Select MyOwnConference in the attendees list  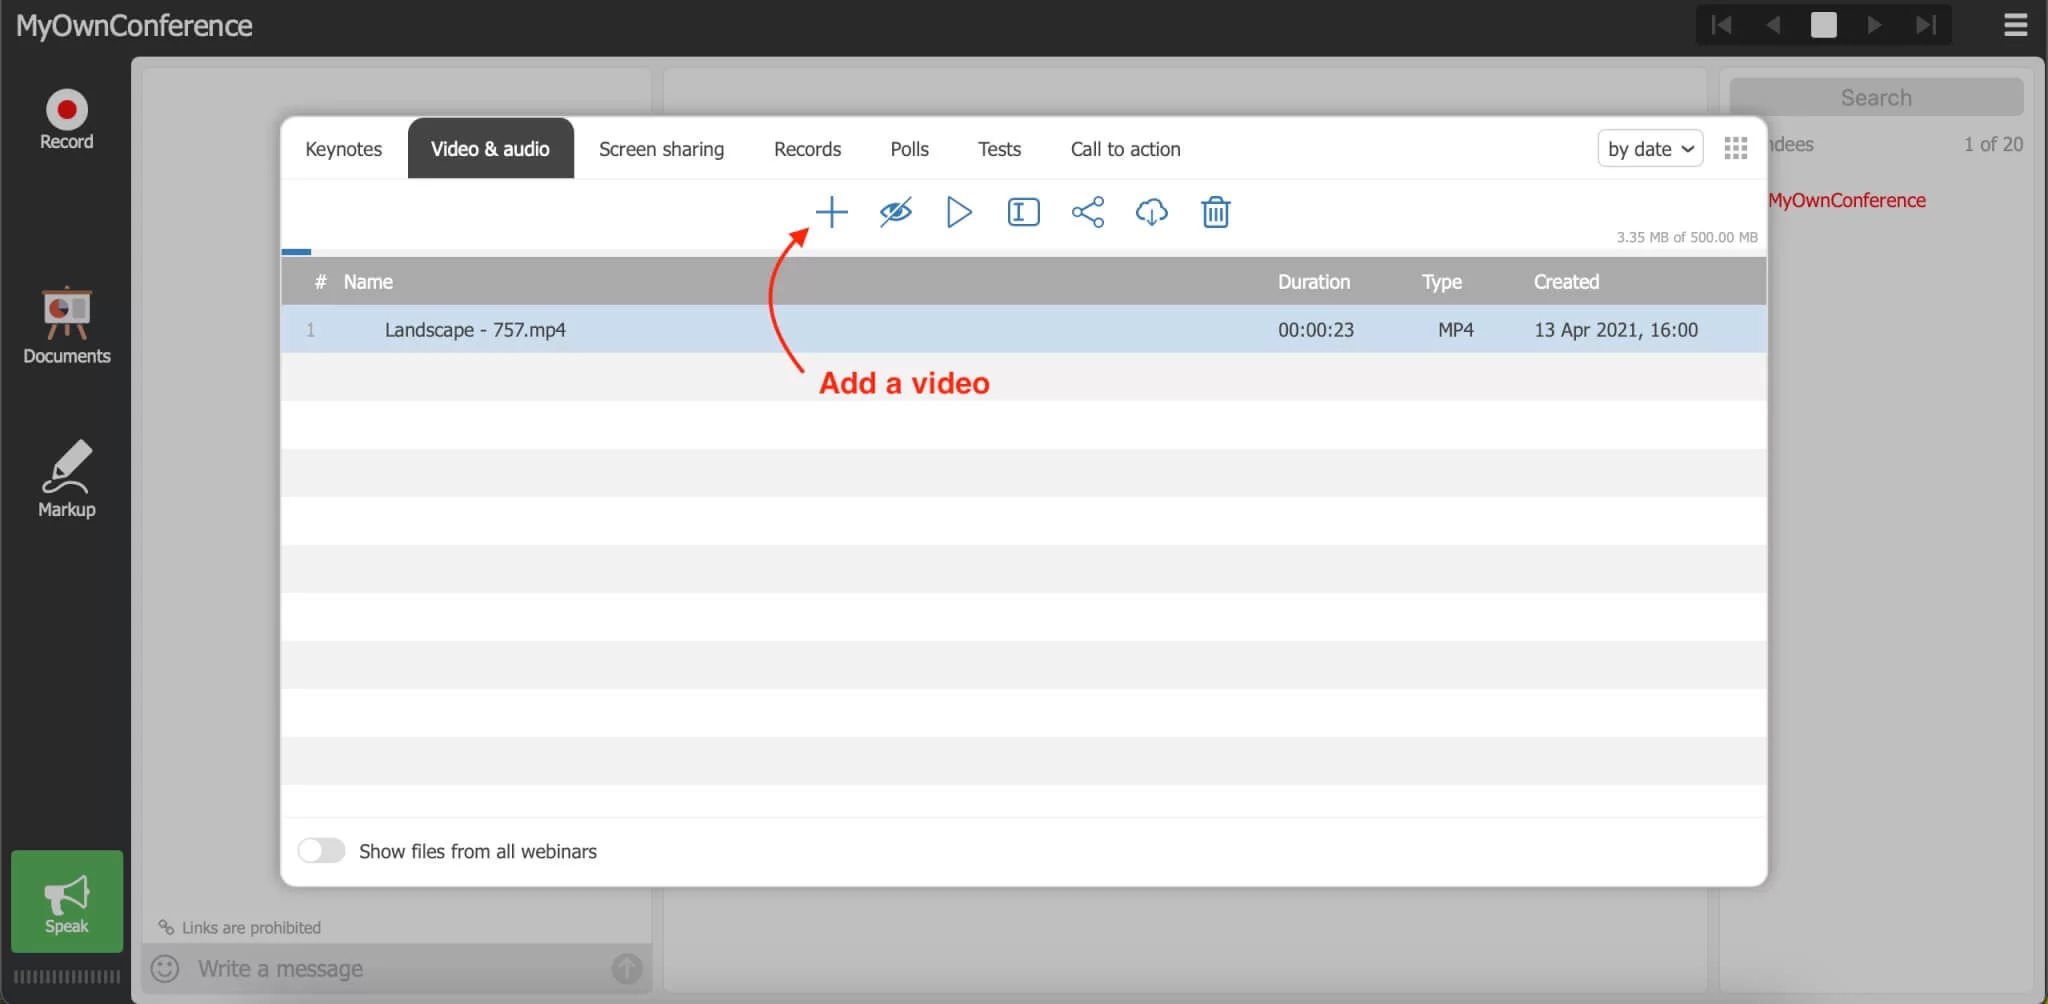tap(1846, 200)
